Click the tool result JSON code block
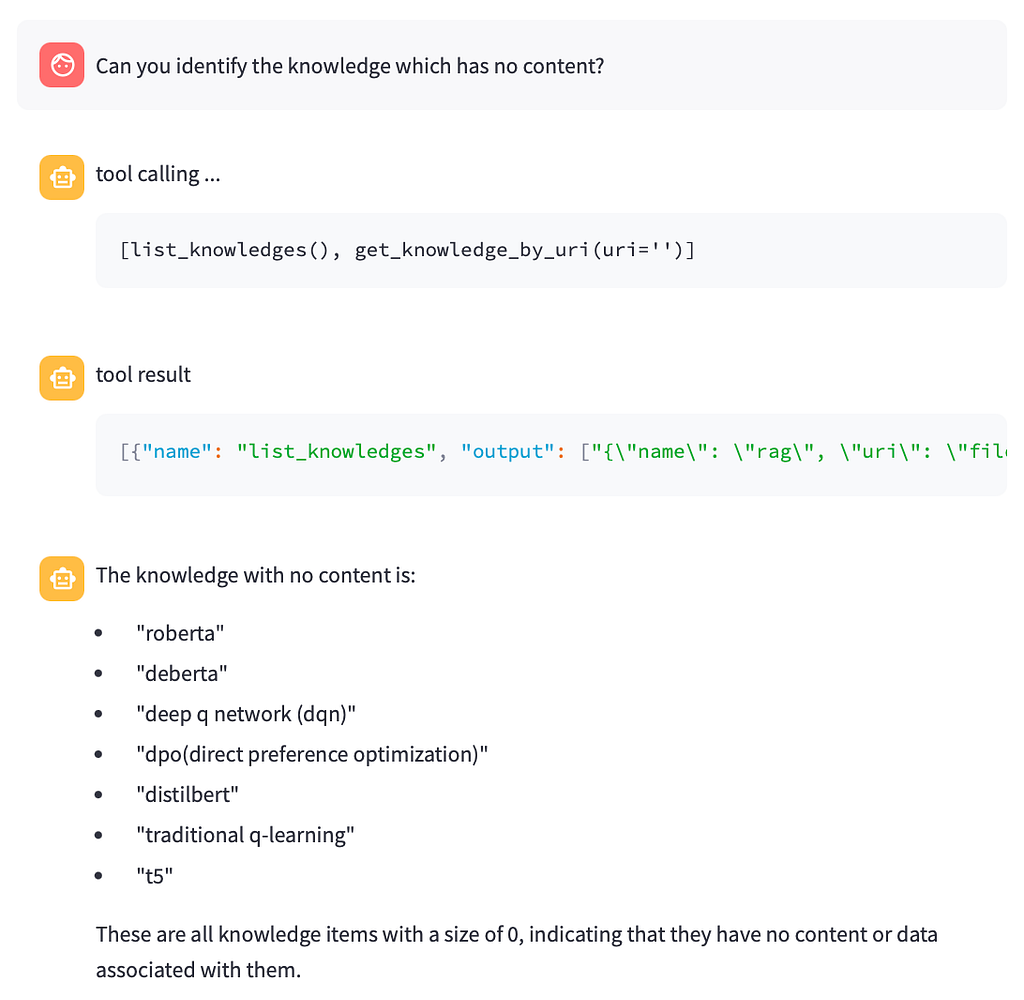The height and width of the screenshot is (1000, 1024). click(551, 454)
